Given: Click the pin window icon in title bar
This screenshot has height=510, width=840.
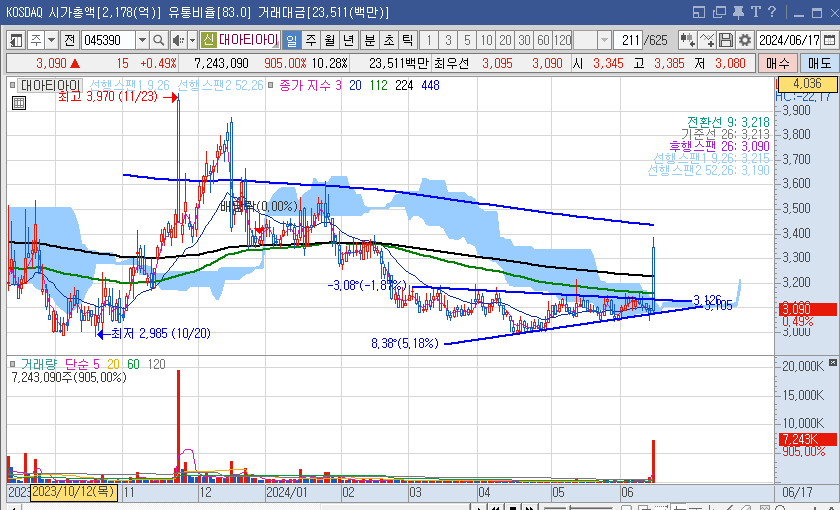Looking at the screenshot, I should (x=739, y=12).
